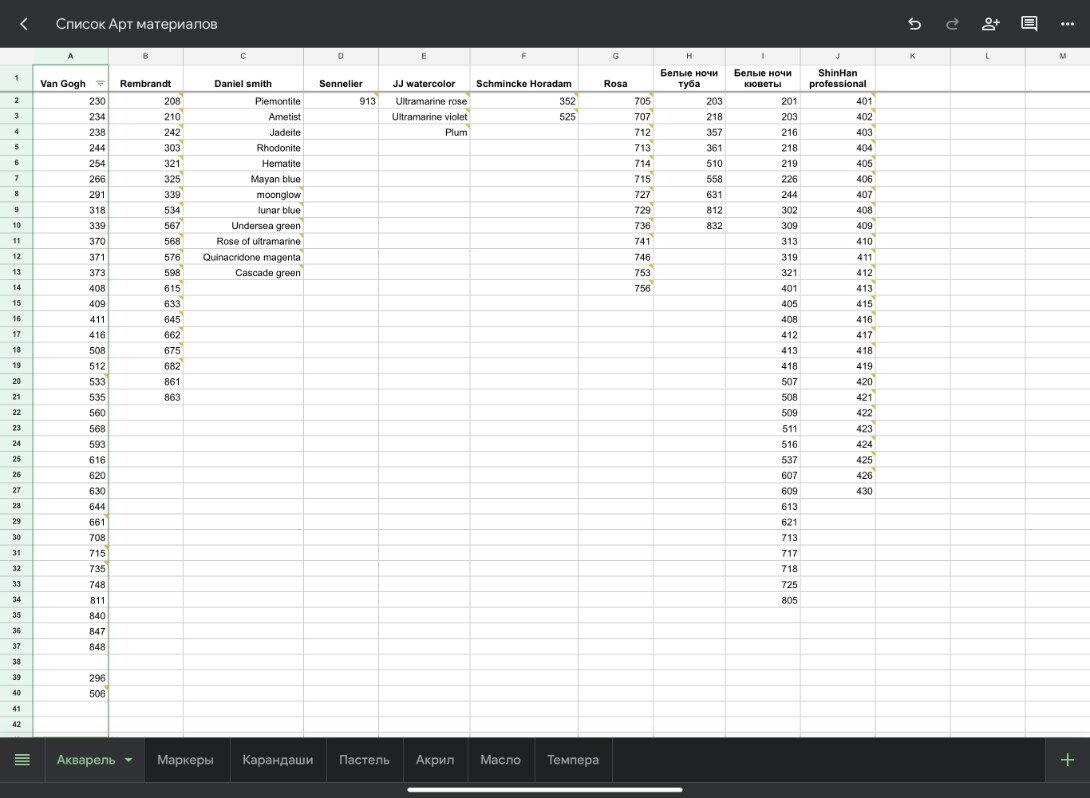Select the lunar blue cell
Screen dimensions: 1090x798
pyautogui.click(x=243, y=210)
